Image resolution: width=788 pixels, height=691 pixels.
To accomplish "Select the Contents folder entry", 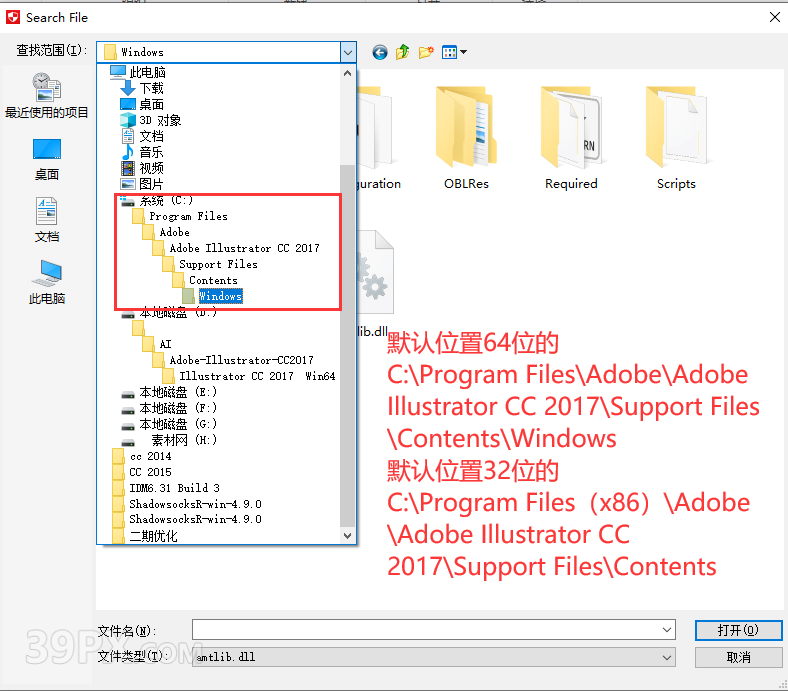I will pos(205,280).
